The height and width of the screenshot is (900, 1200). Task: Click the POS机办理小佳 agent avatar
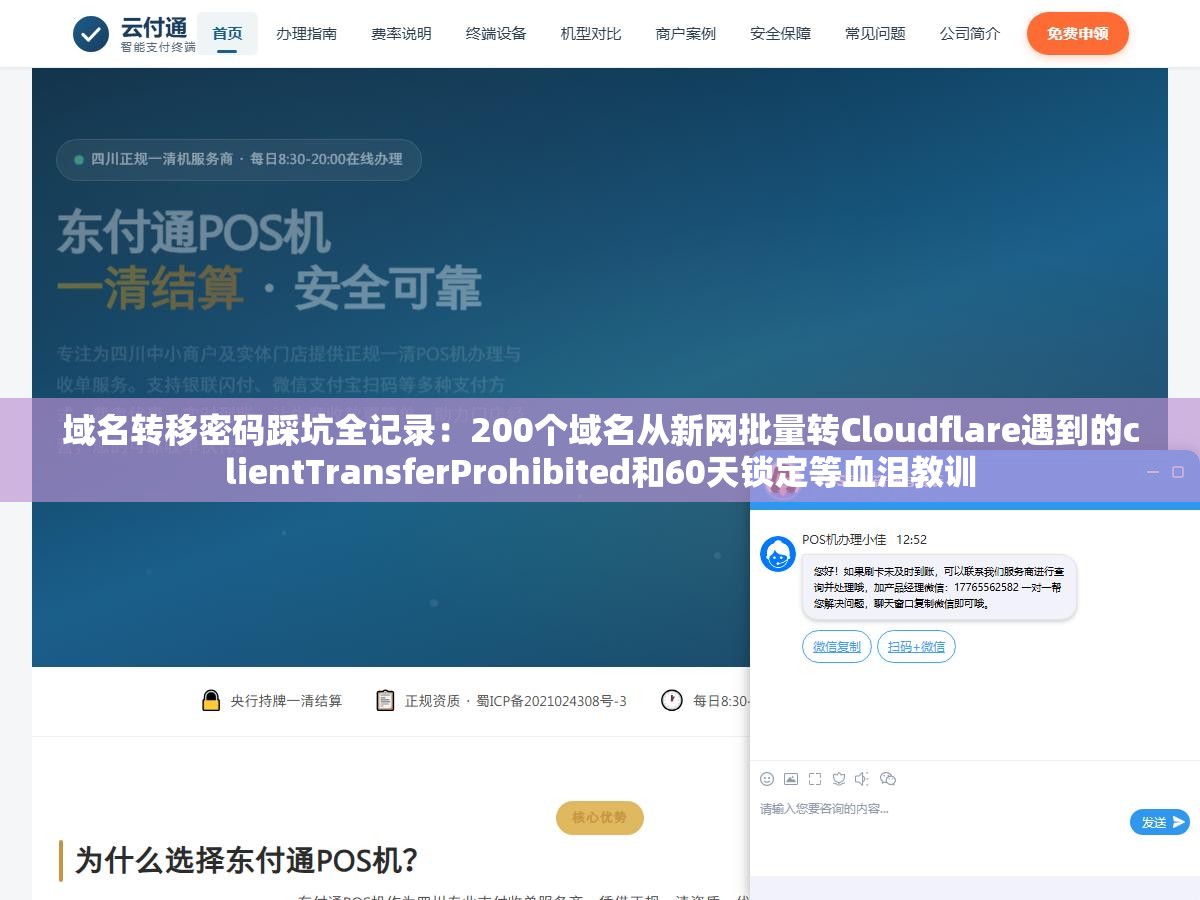pyautogui.click(x=778, y=554)
